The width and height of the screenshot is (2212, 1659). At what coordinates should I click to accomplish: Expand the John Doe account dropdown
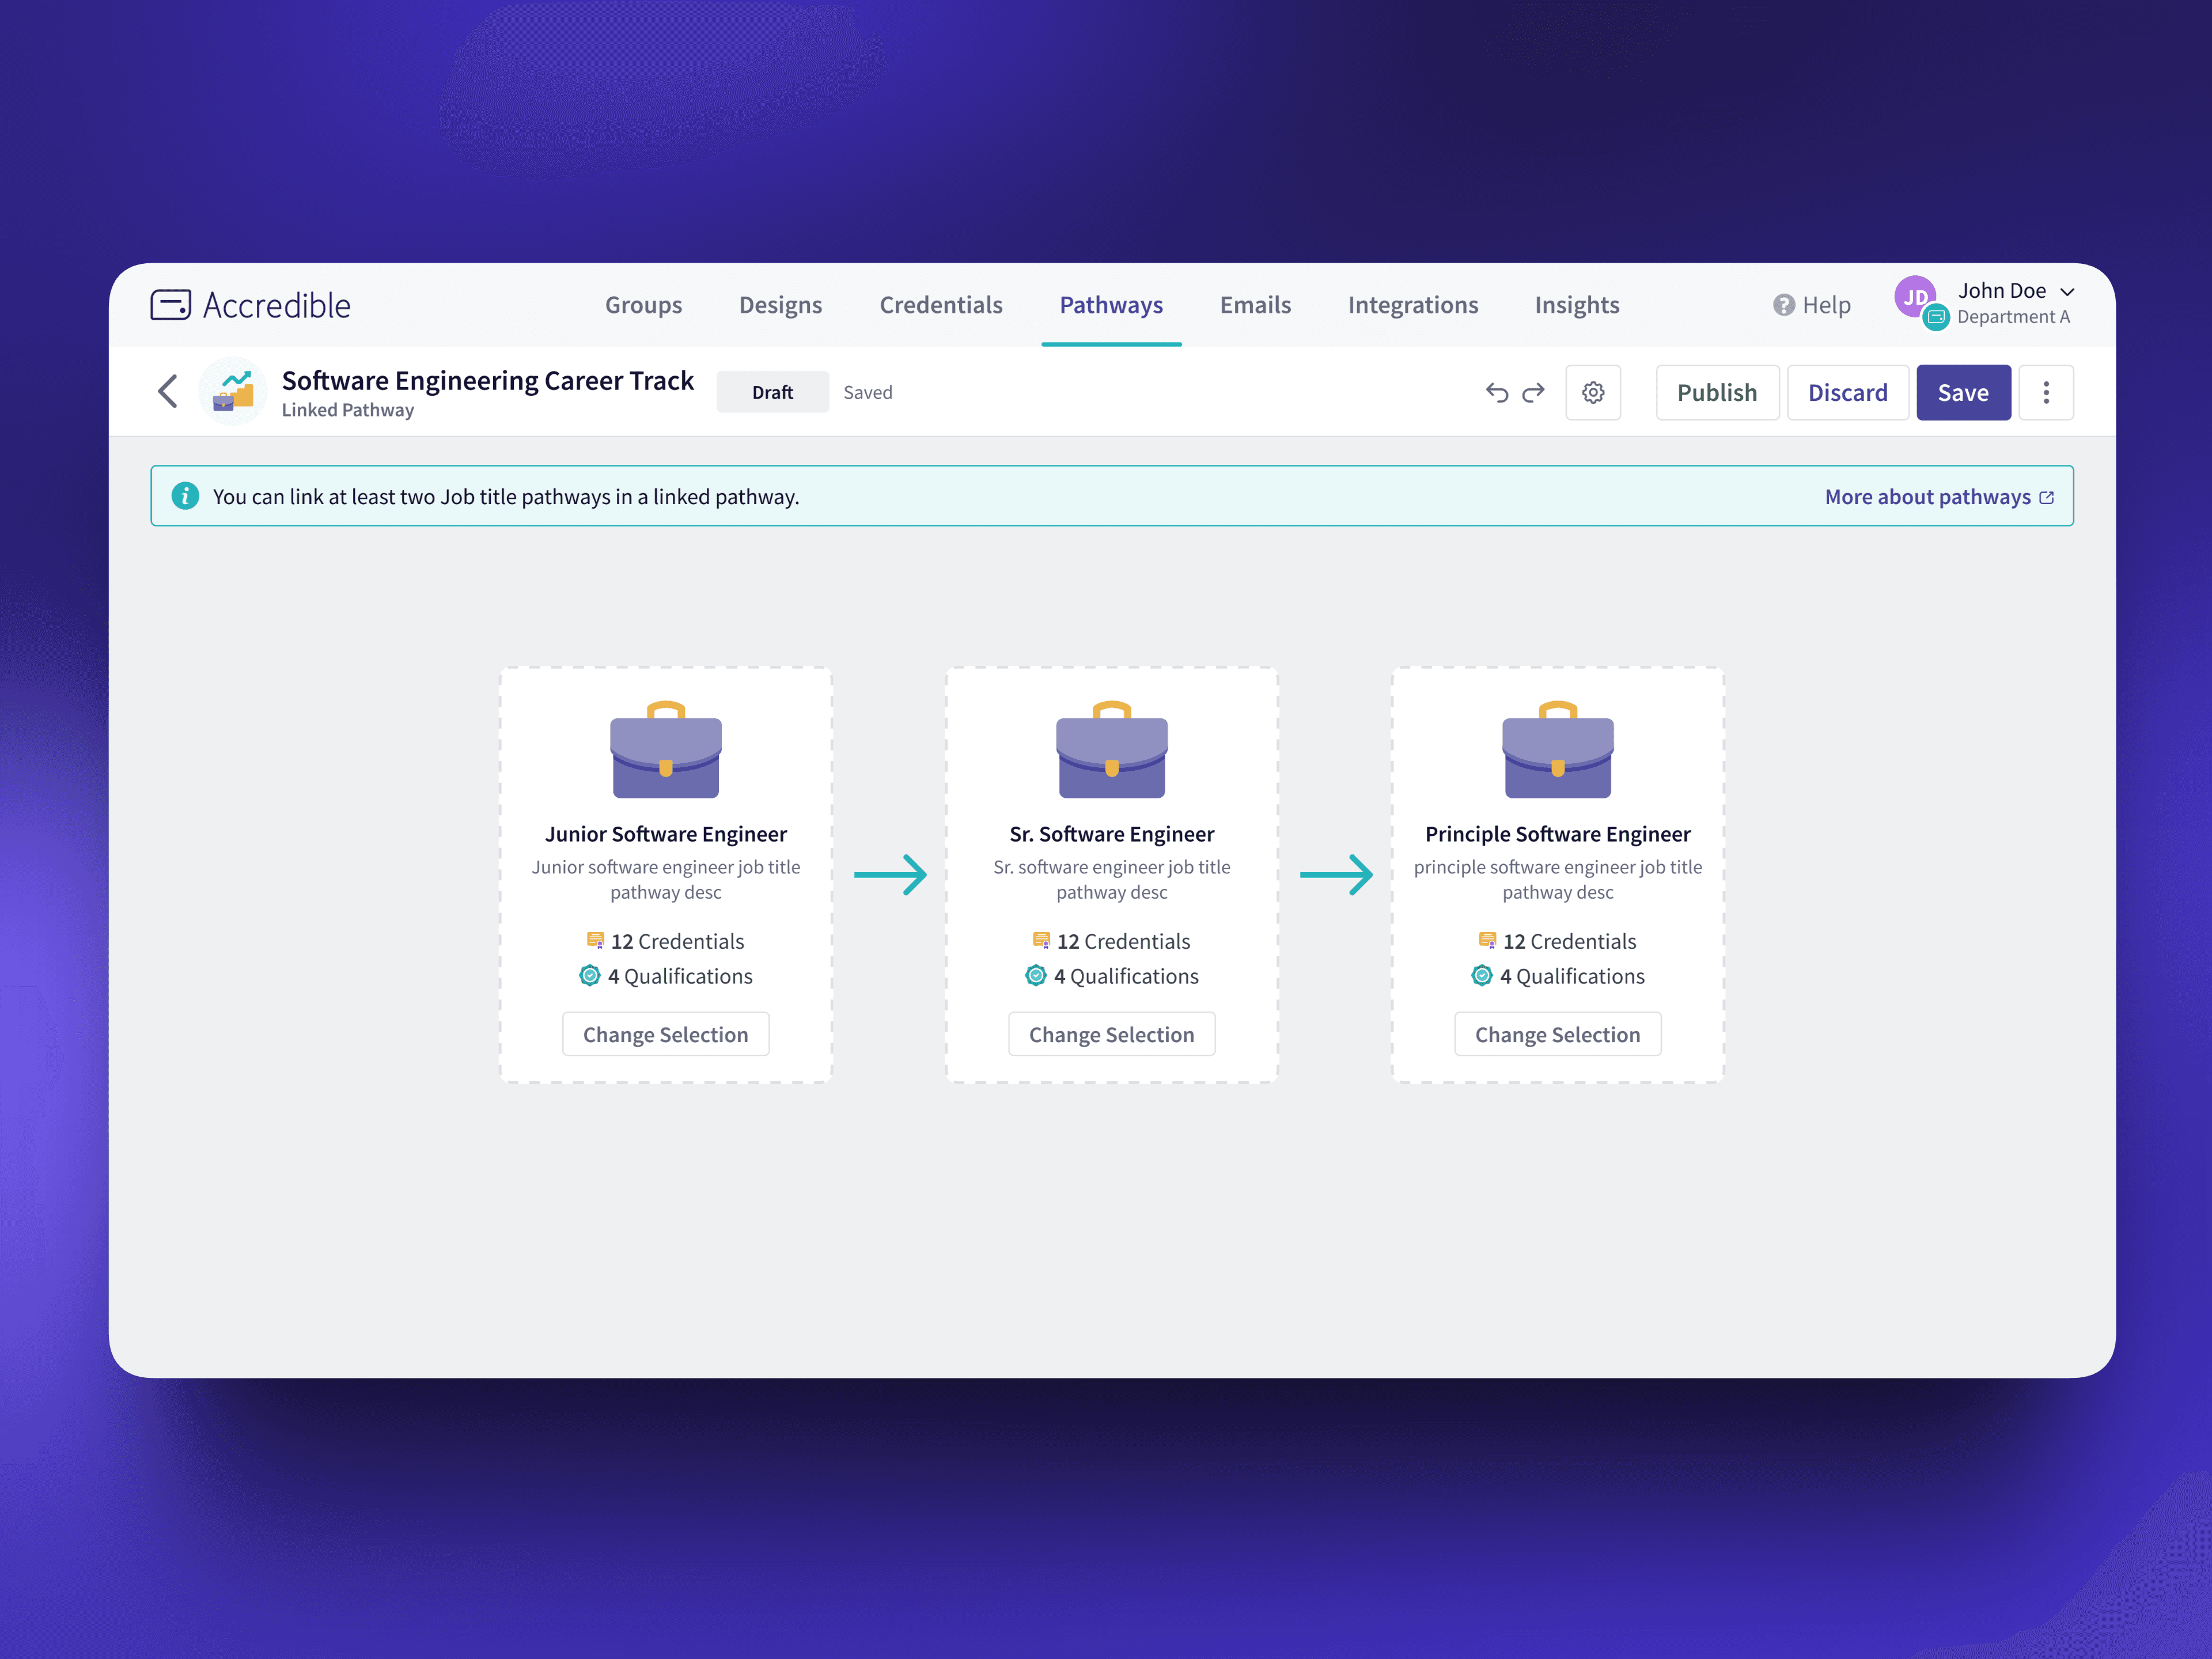point(2067,292)
